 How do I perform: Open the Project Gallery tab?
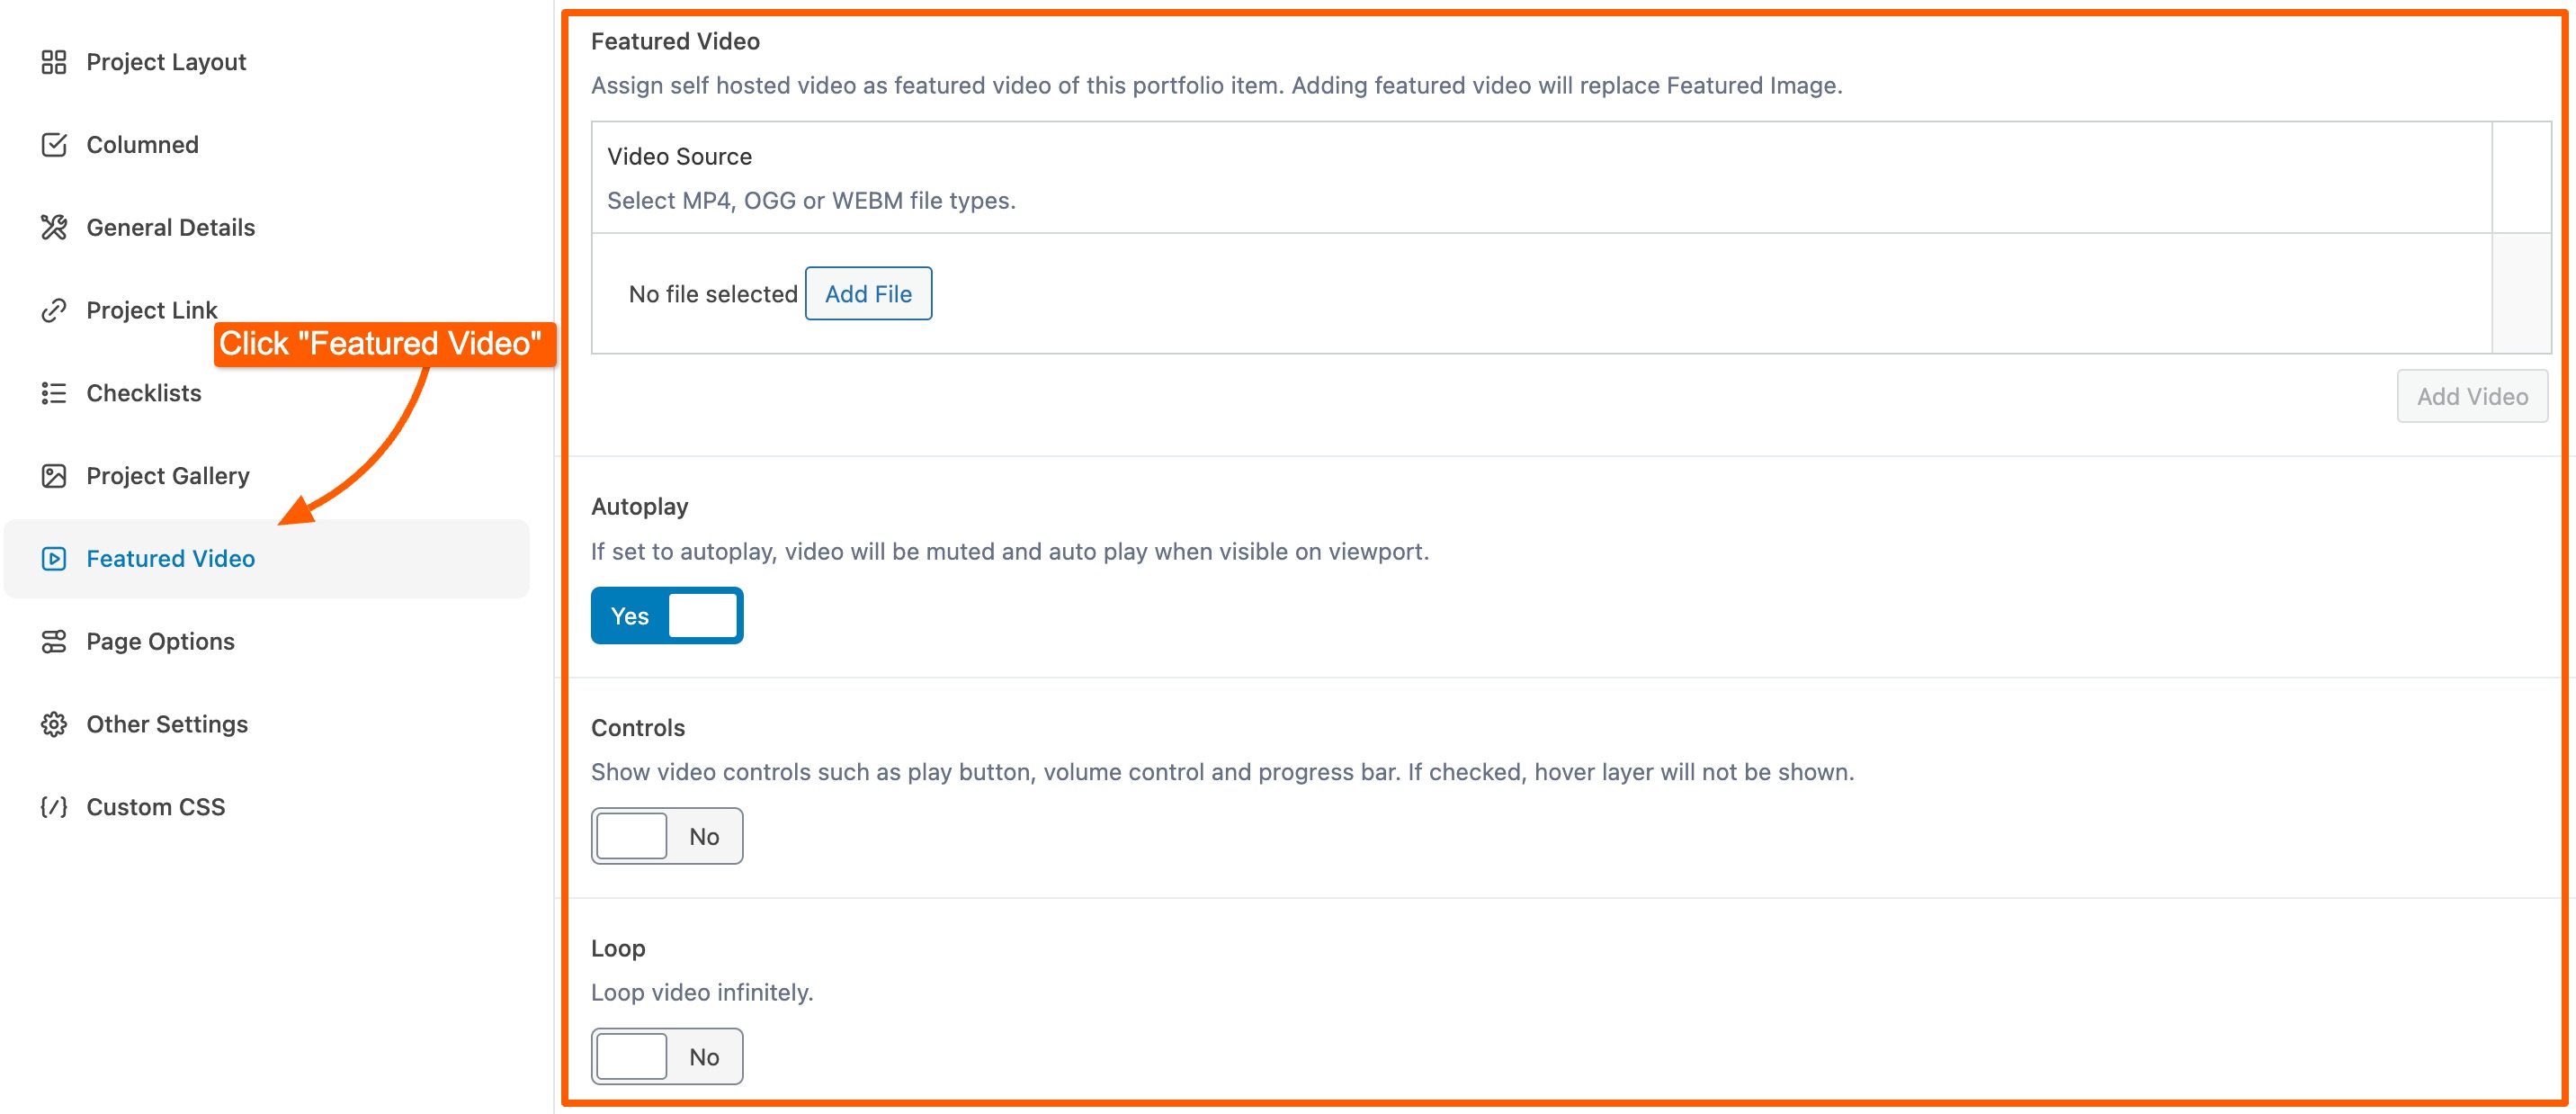pyautogui.click(x=168, y=476)
